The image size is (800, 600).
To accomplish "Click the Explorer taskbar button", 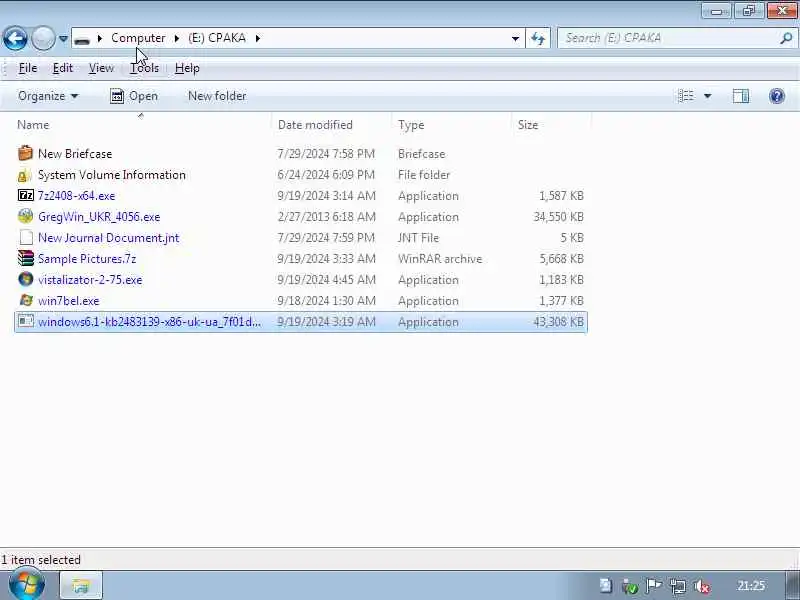I will point(81,585).
